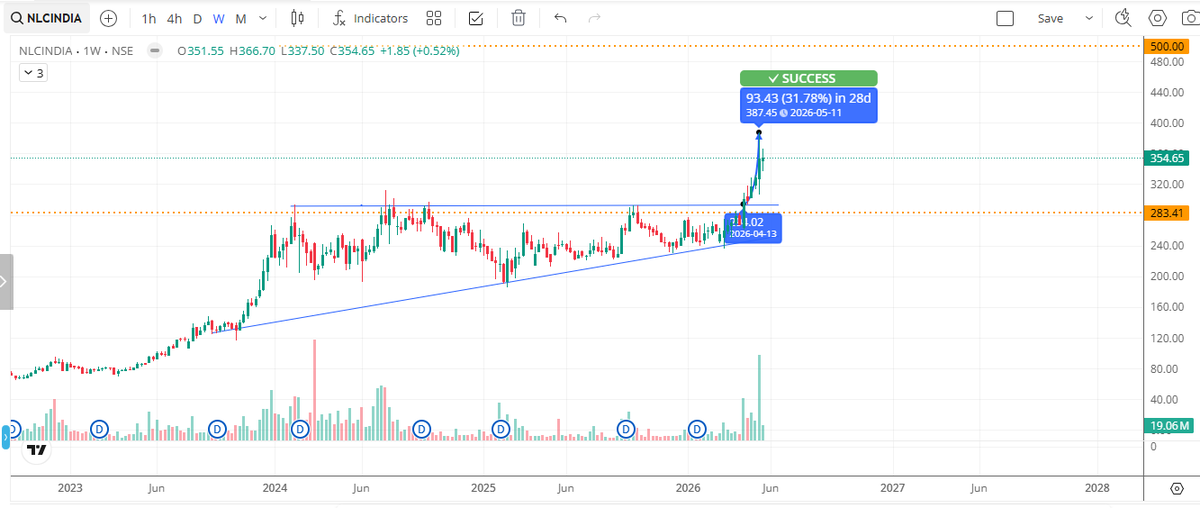The width and height of the screenshot is (1200, 508).
Task: Click the change value +1.85 (+0.52%)
Action: (420, 50)
